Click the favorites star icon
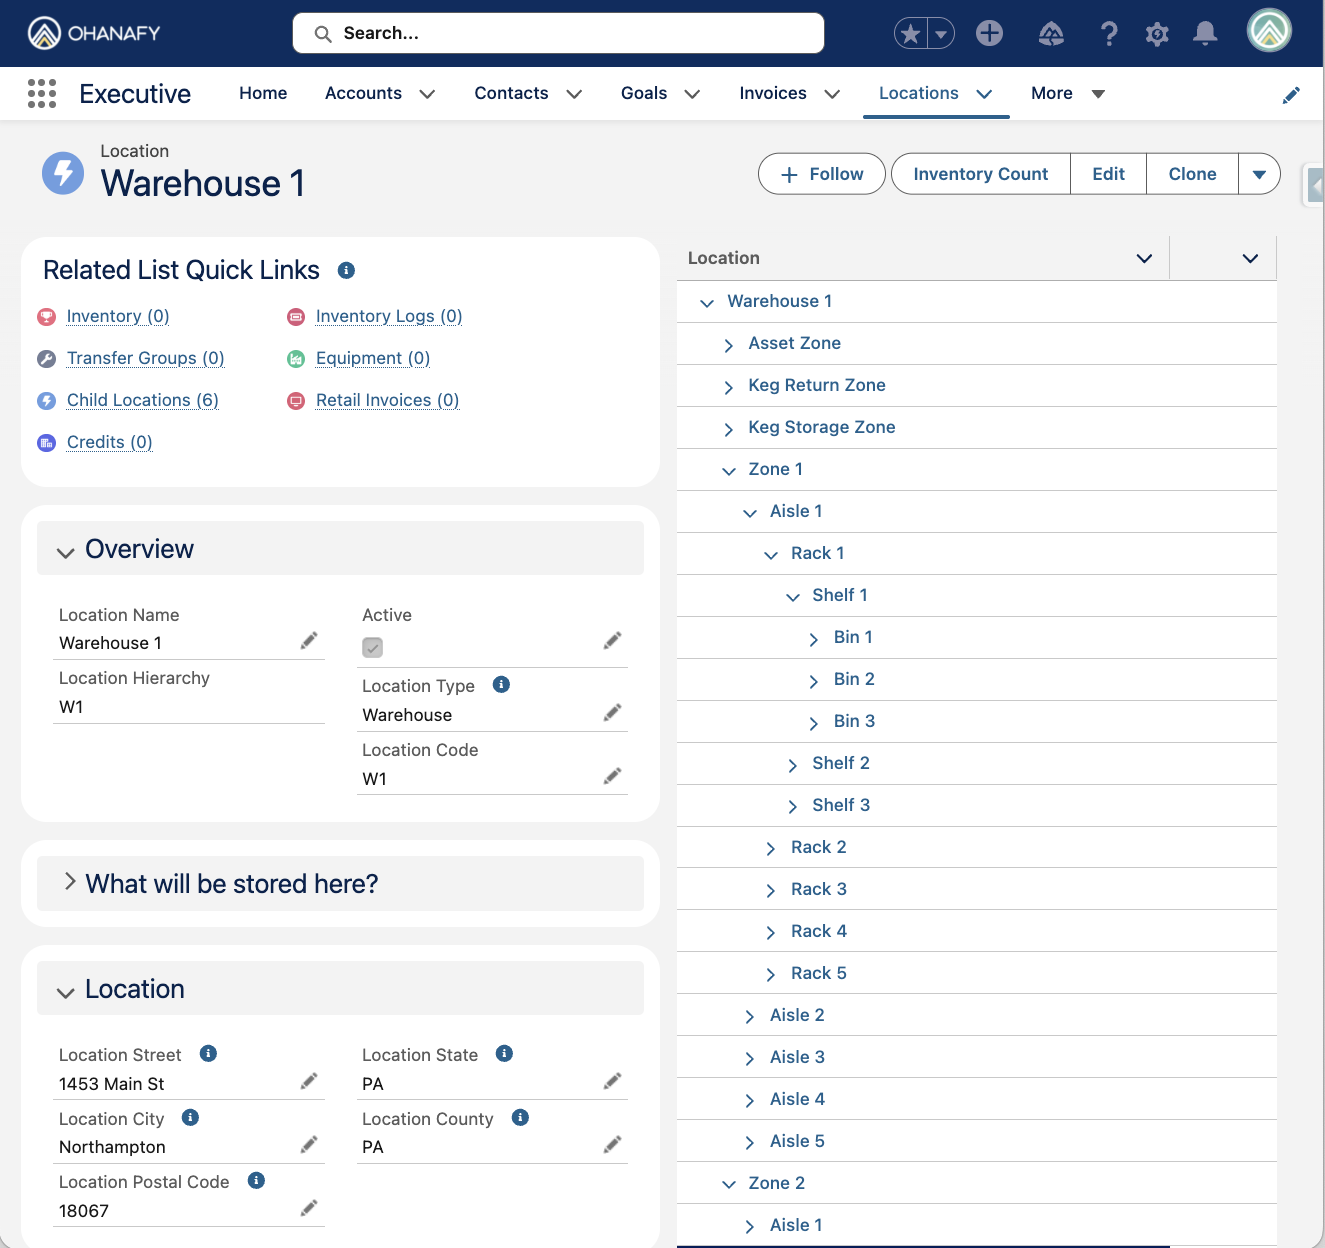The height and width of the screenshot is (1248, 1325). (x=909, y=33)
